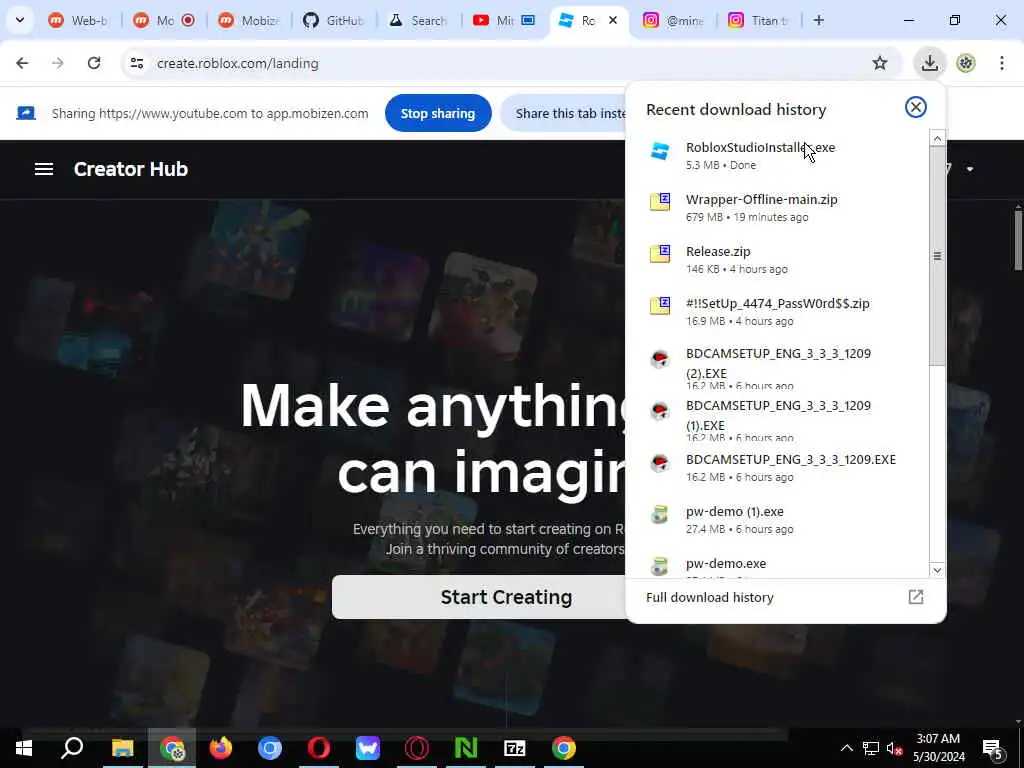Click the Creator Hub title
This screenshot has width=1024, height=768.
coord(131,169)
